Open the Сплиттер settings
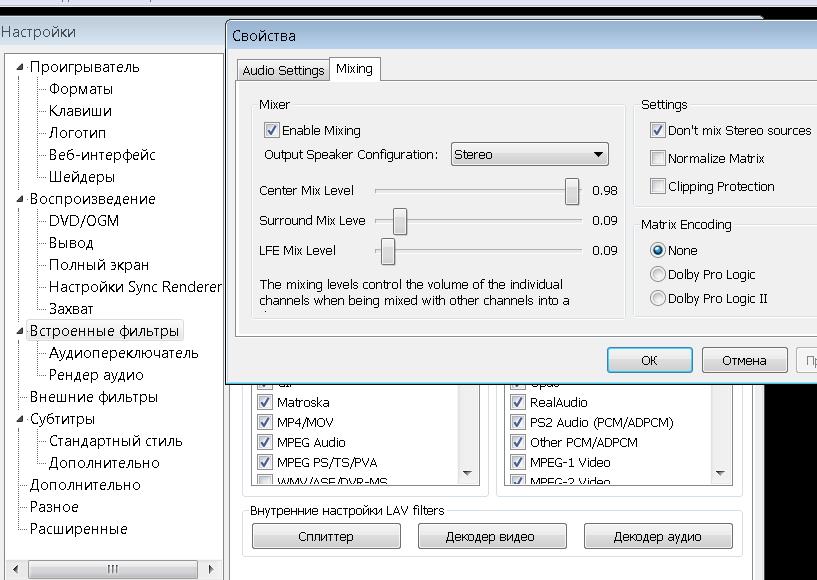817x580 pixels. [x=326, y=536]
